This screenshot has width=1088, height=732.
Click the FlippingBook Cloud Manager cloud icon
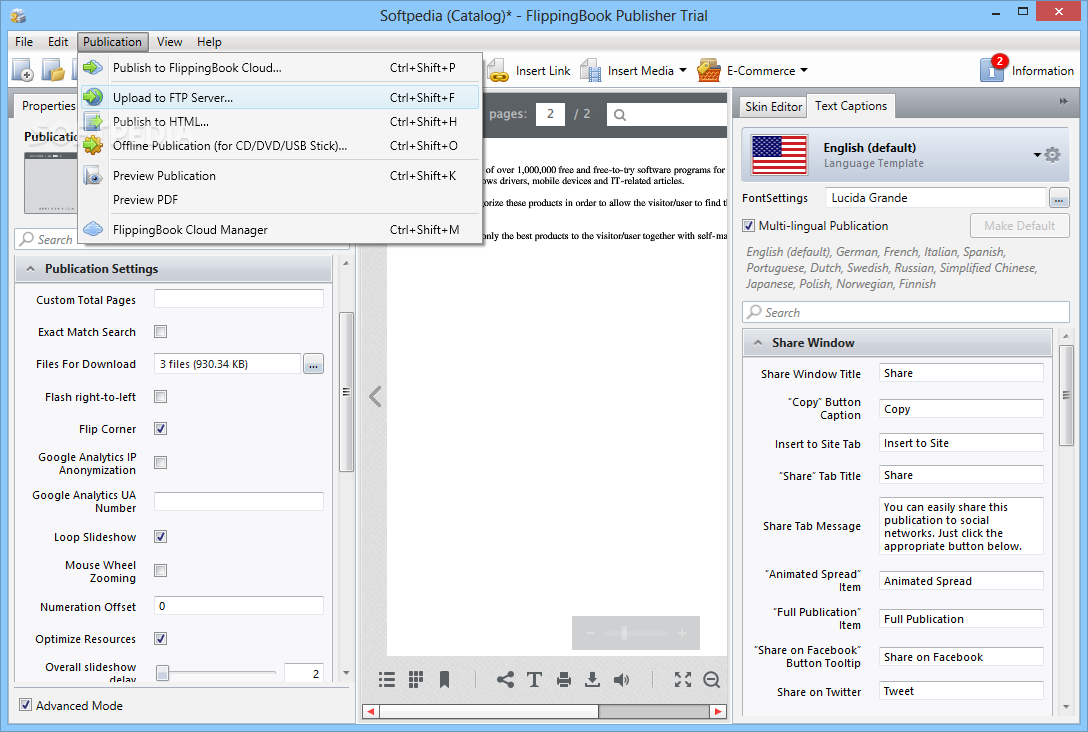click(93, 229)
